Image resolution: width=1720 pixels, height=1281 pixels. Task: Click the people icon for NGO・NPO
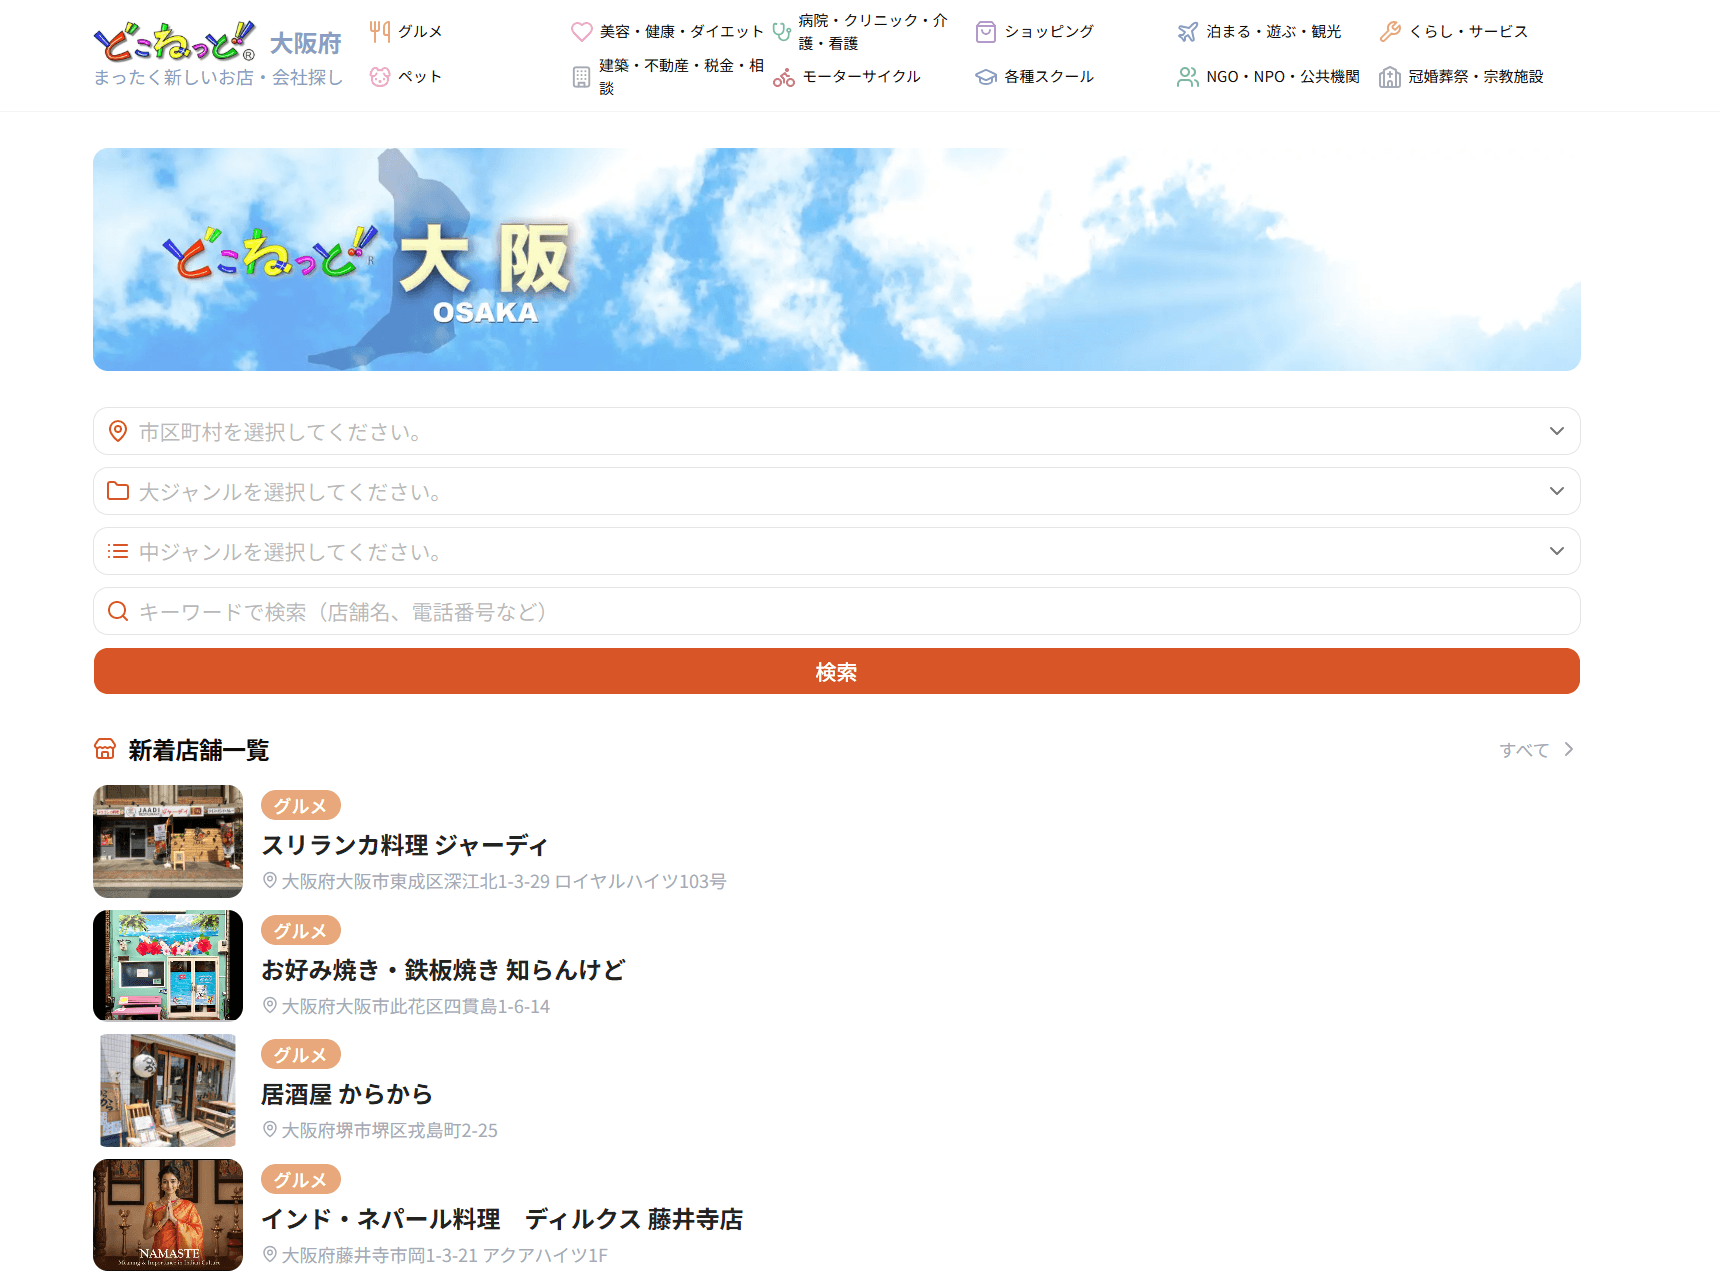1187,77
